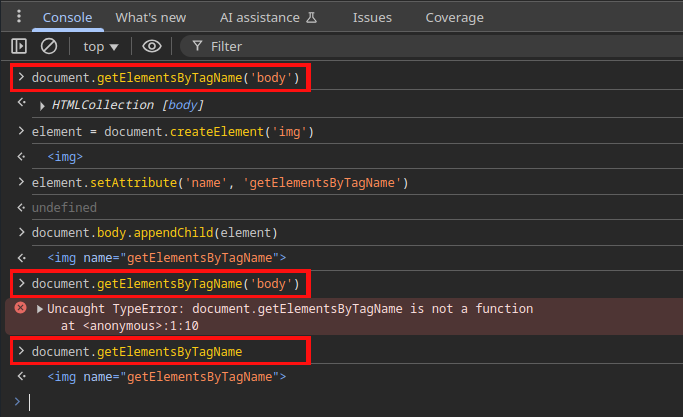Click the <img> element output result
This screenshot has height=417, width=683.
click(x=65, y=157)
